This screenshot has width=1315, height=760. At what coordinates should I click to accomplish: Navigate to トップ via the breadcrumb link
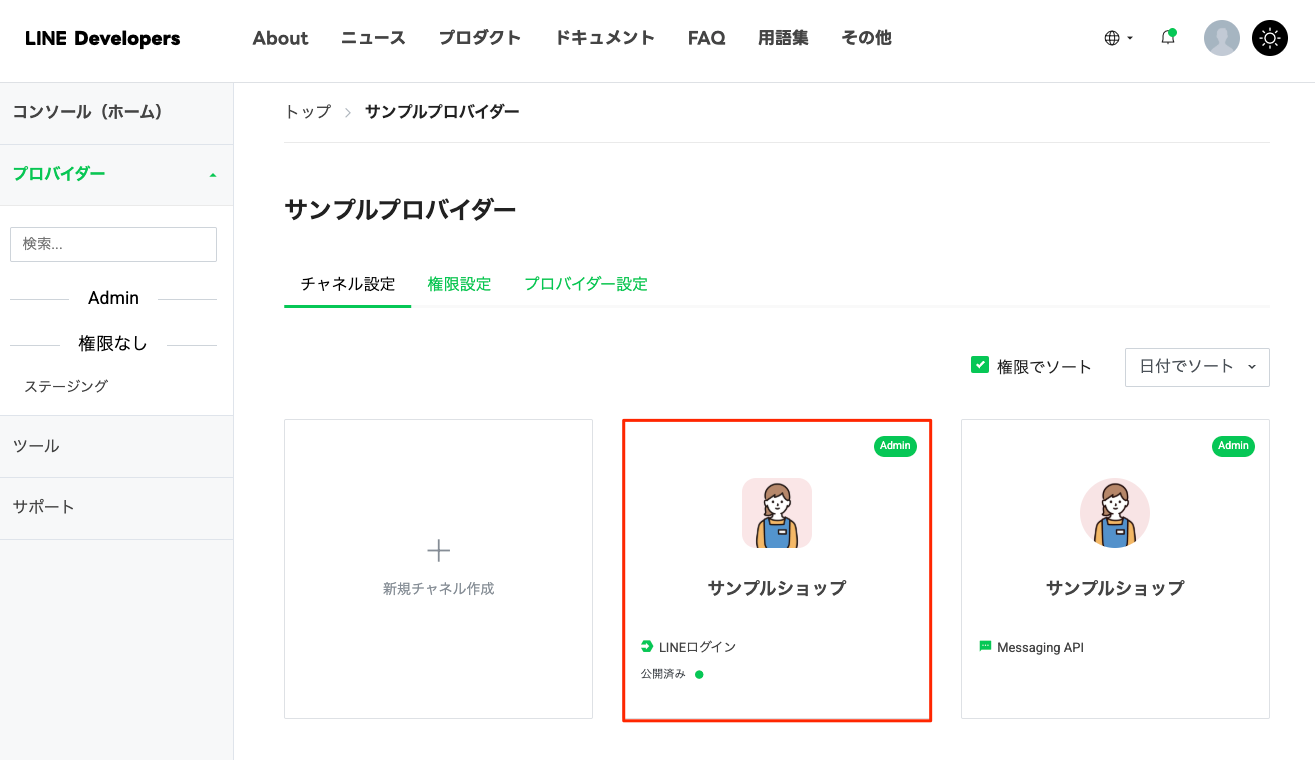tap(305, 112)
